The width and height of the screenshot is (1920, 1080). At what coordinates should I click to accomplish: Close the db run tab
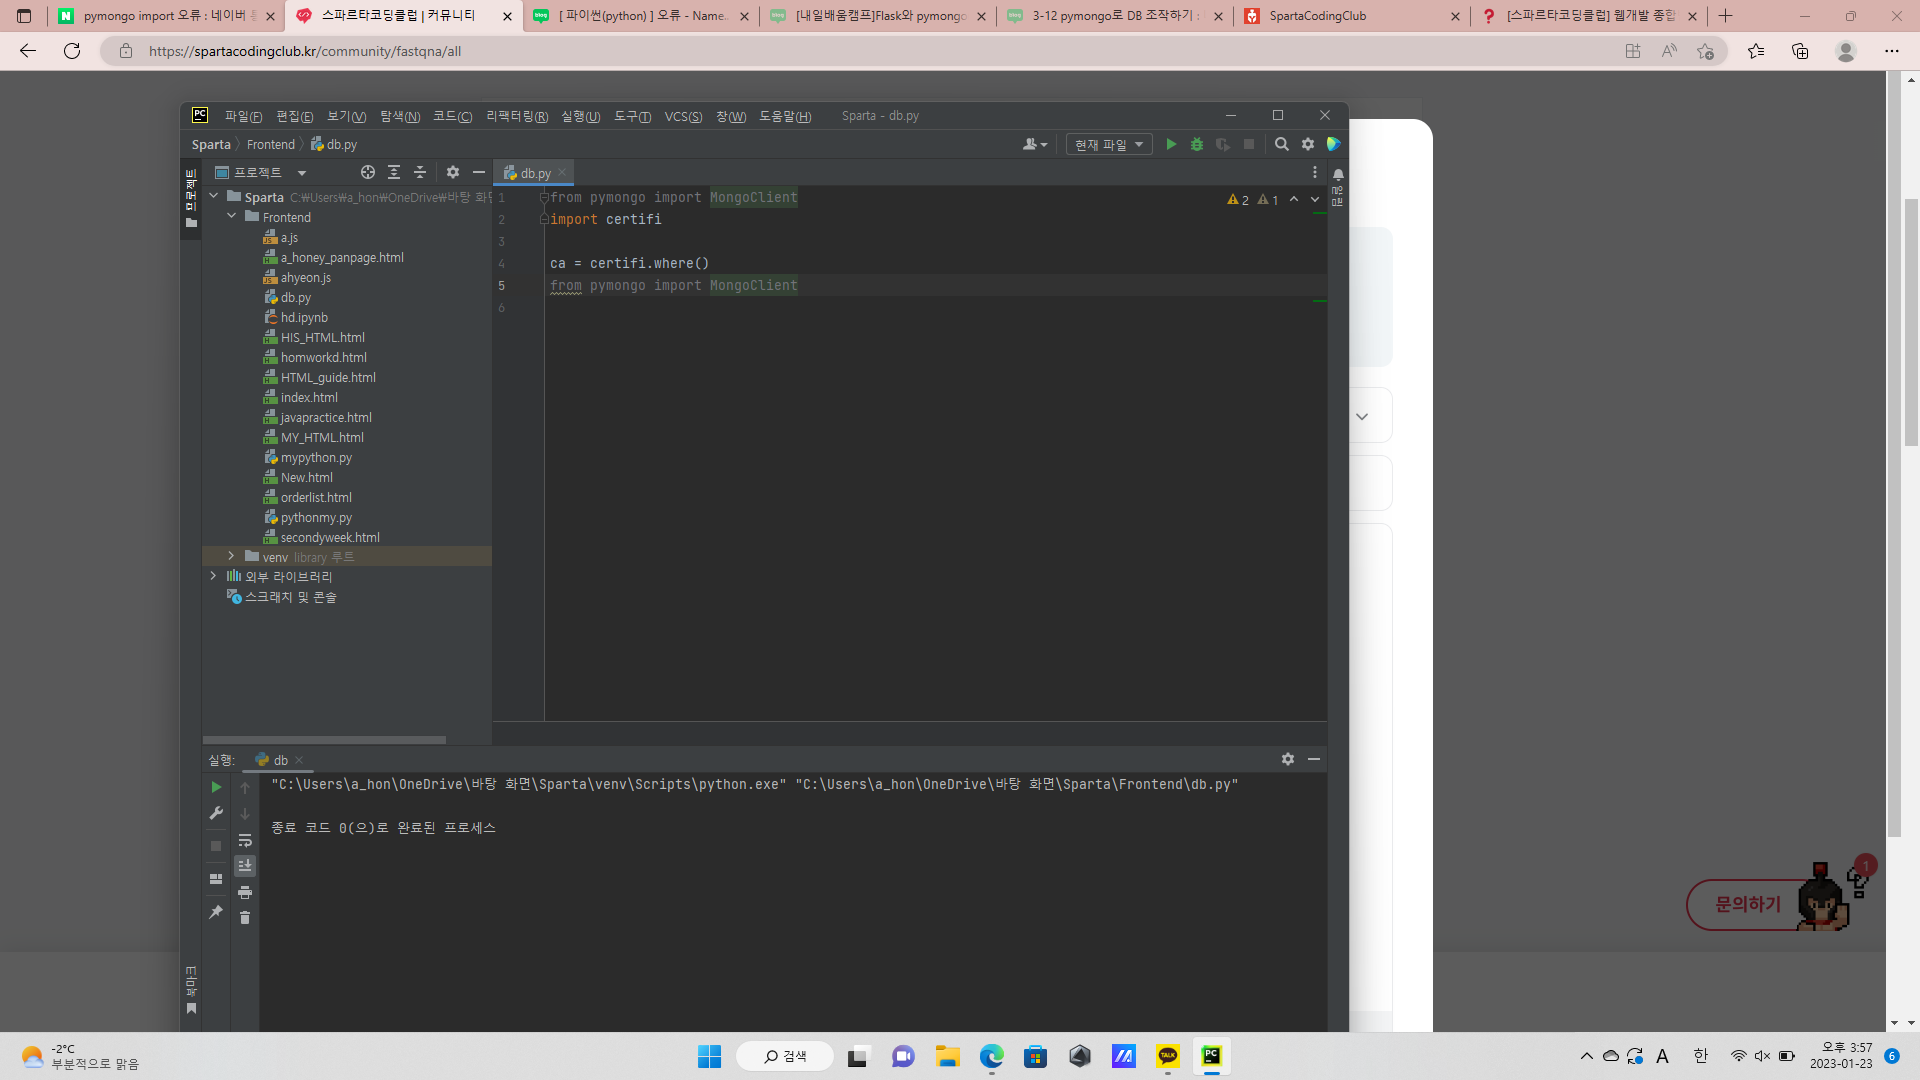(299, 760)
